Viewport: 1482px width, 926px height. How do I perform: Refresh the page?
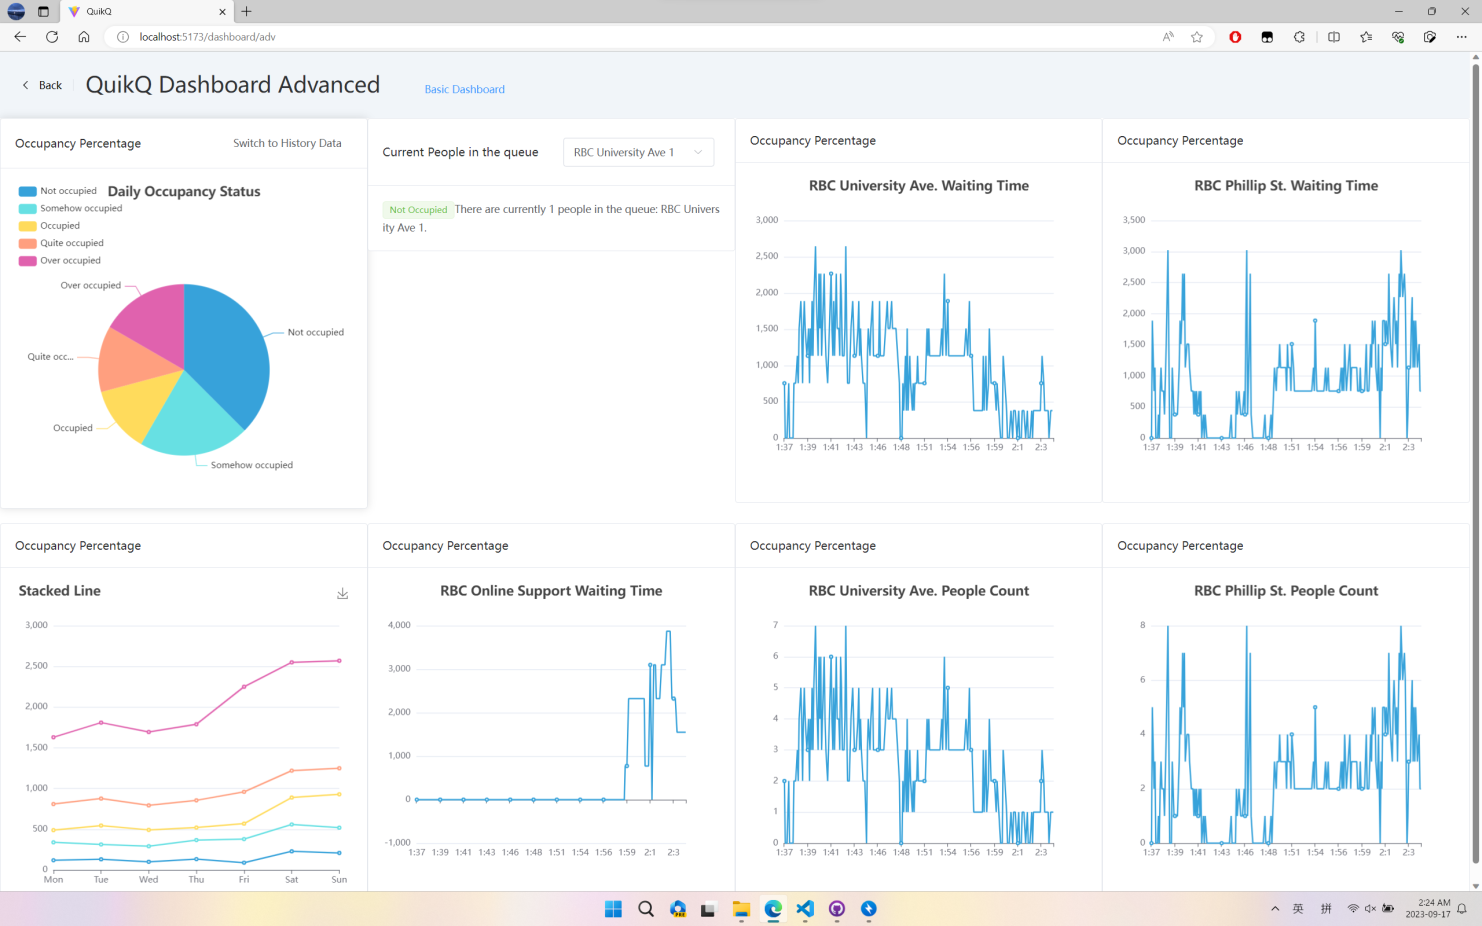[x=52, y=37]
